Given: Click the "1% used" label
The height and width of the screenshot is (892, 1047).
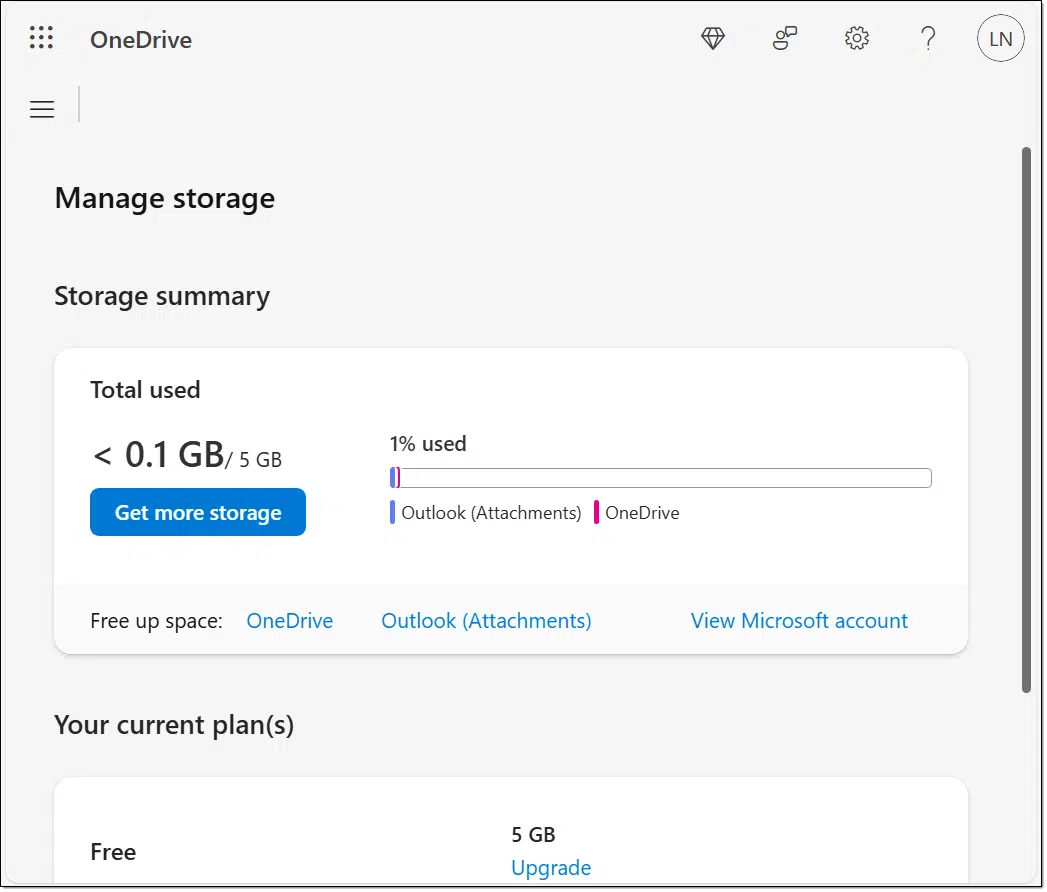Looking at the screenshot, I should [x=428, y=443].
